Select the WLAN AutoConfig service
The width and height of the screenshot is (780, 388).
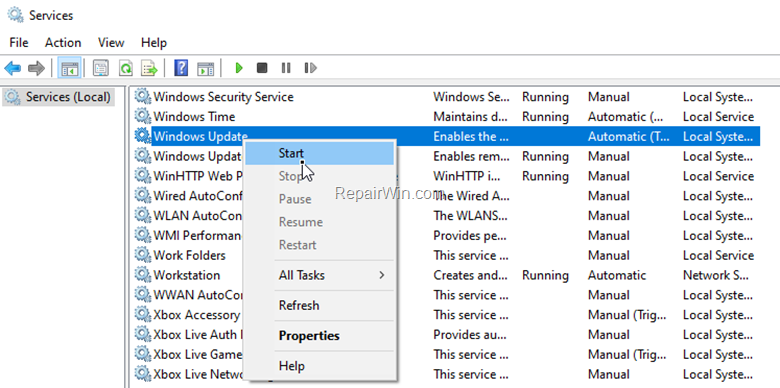click(446, 215)
